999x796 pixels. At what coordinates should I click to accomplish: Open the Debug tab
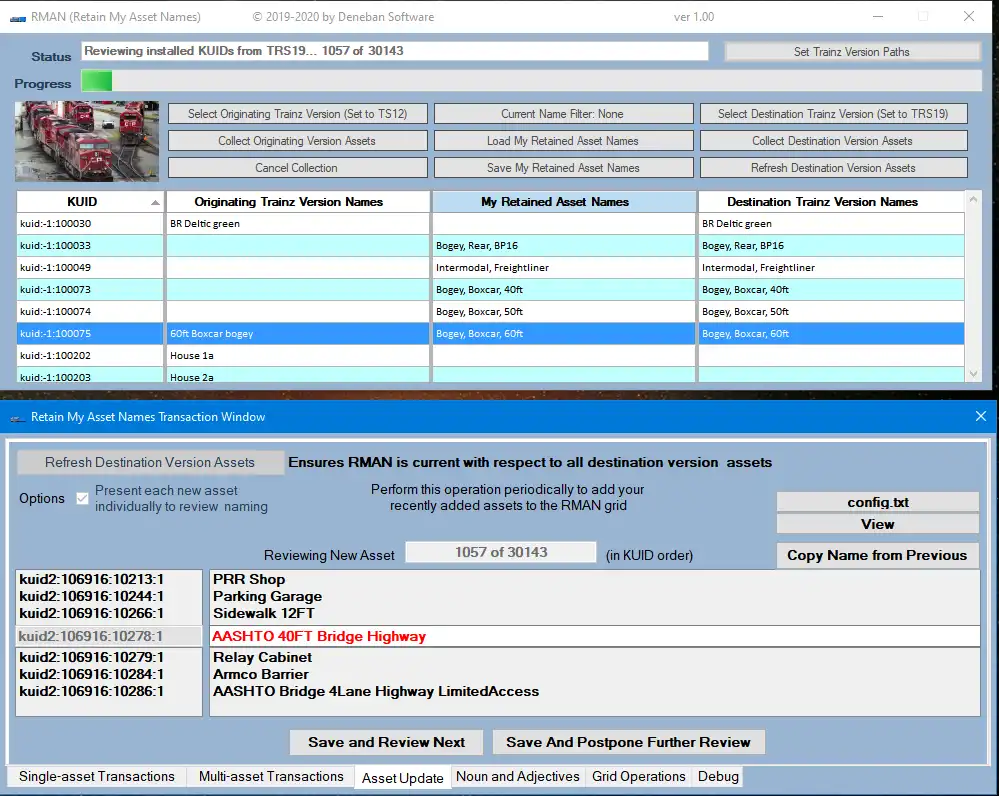tap(718, 776)
